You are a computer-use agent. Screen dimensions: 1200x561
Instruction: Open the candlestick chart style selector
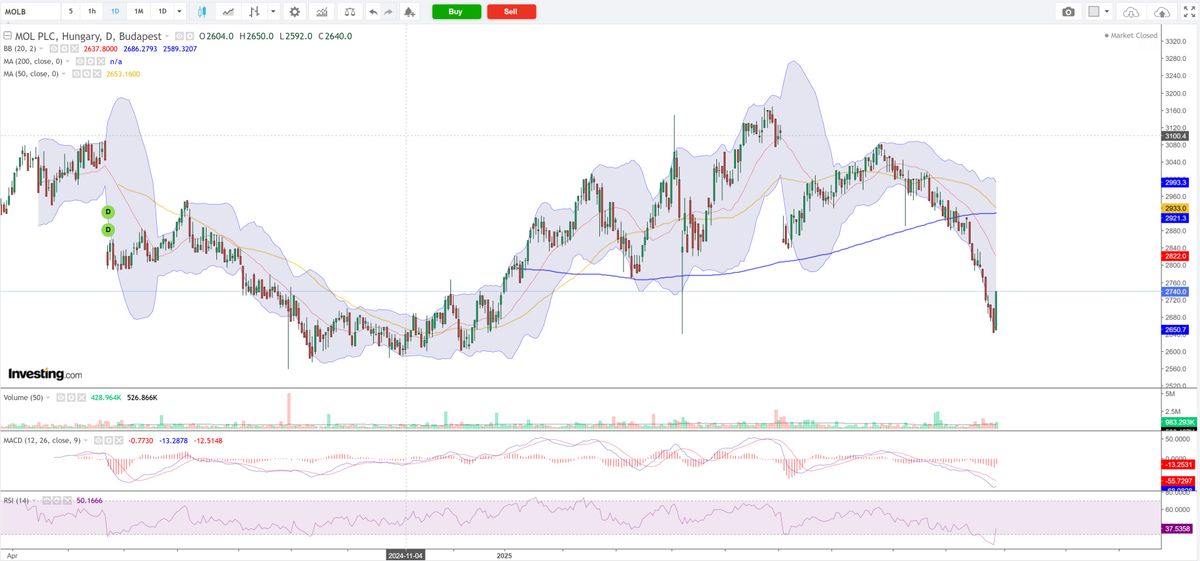tap(202, 11)
